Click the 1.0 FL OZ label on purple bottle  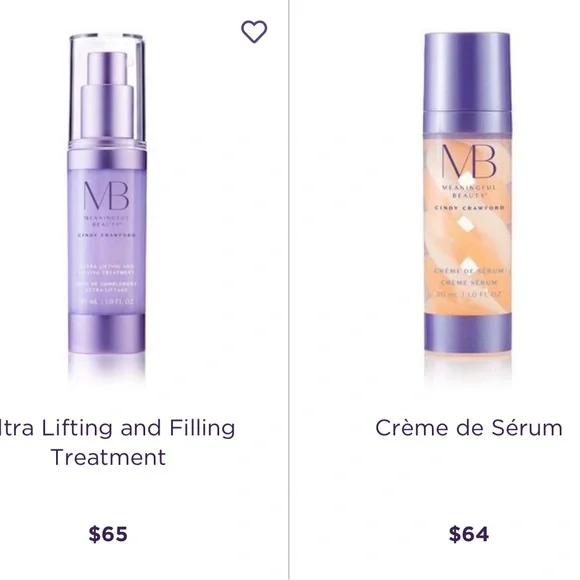click(119, 301)
